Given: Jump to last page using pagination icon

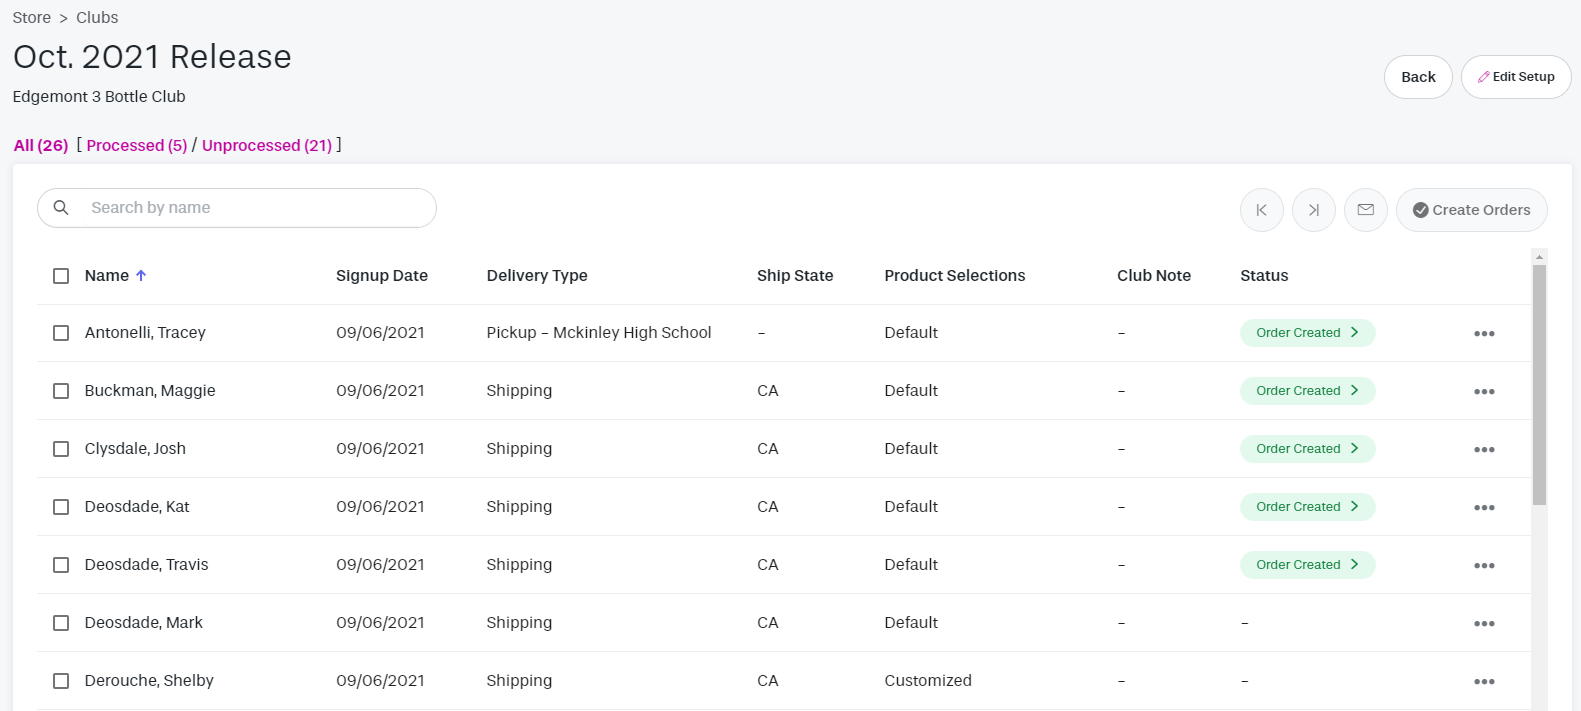Looking at the screenshot, I should (x=1313, y=210).
